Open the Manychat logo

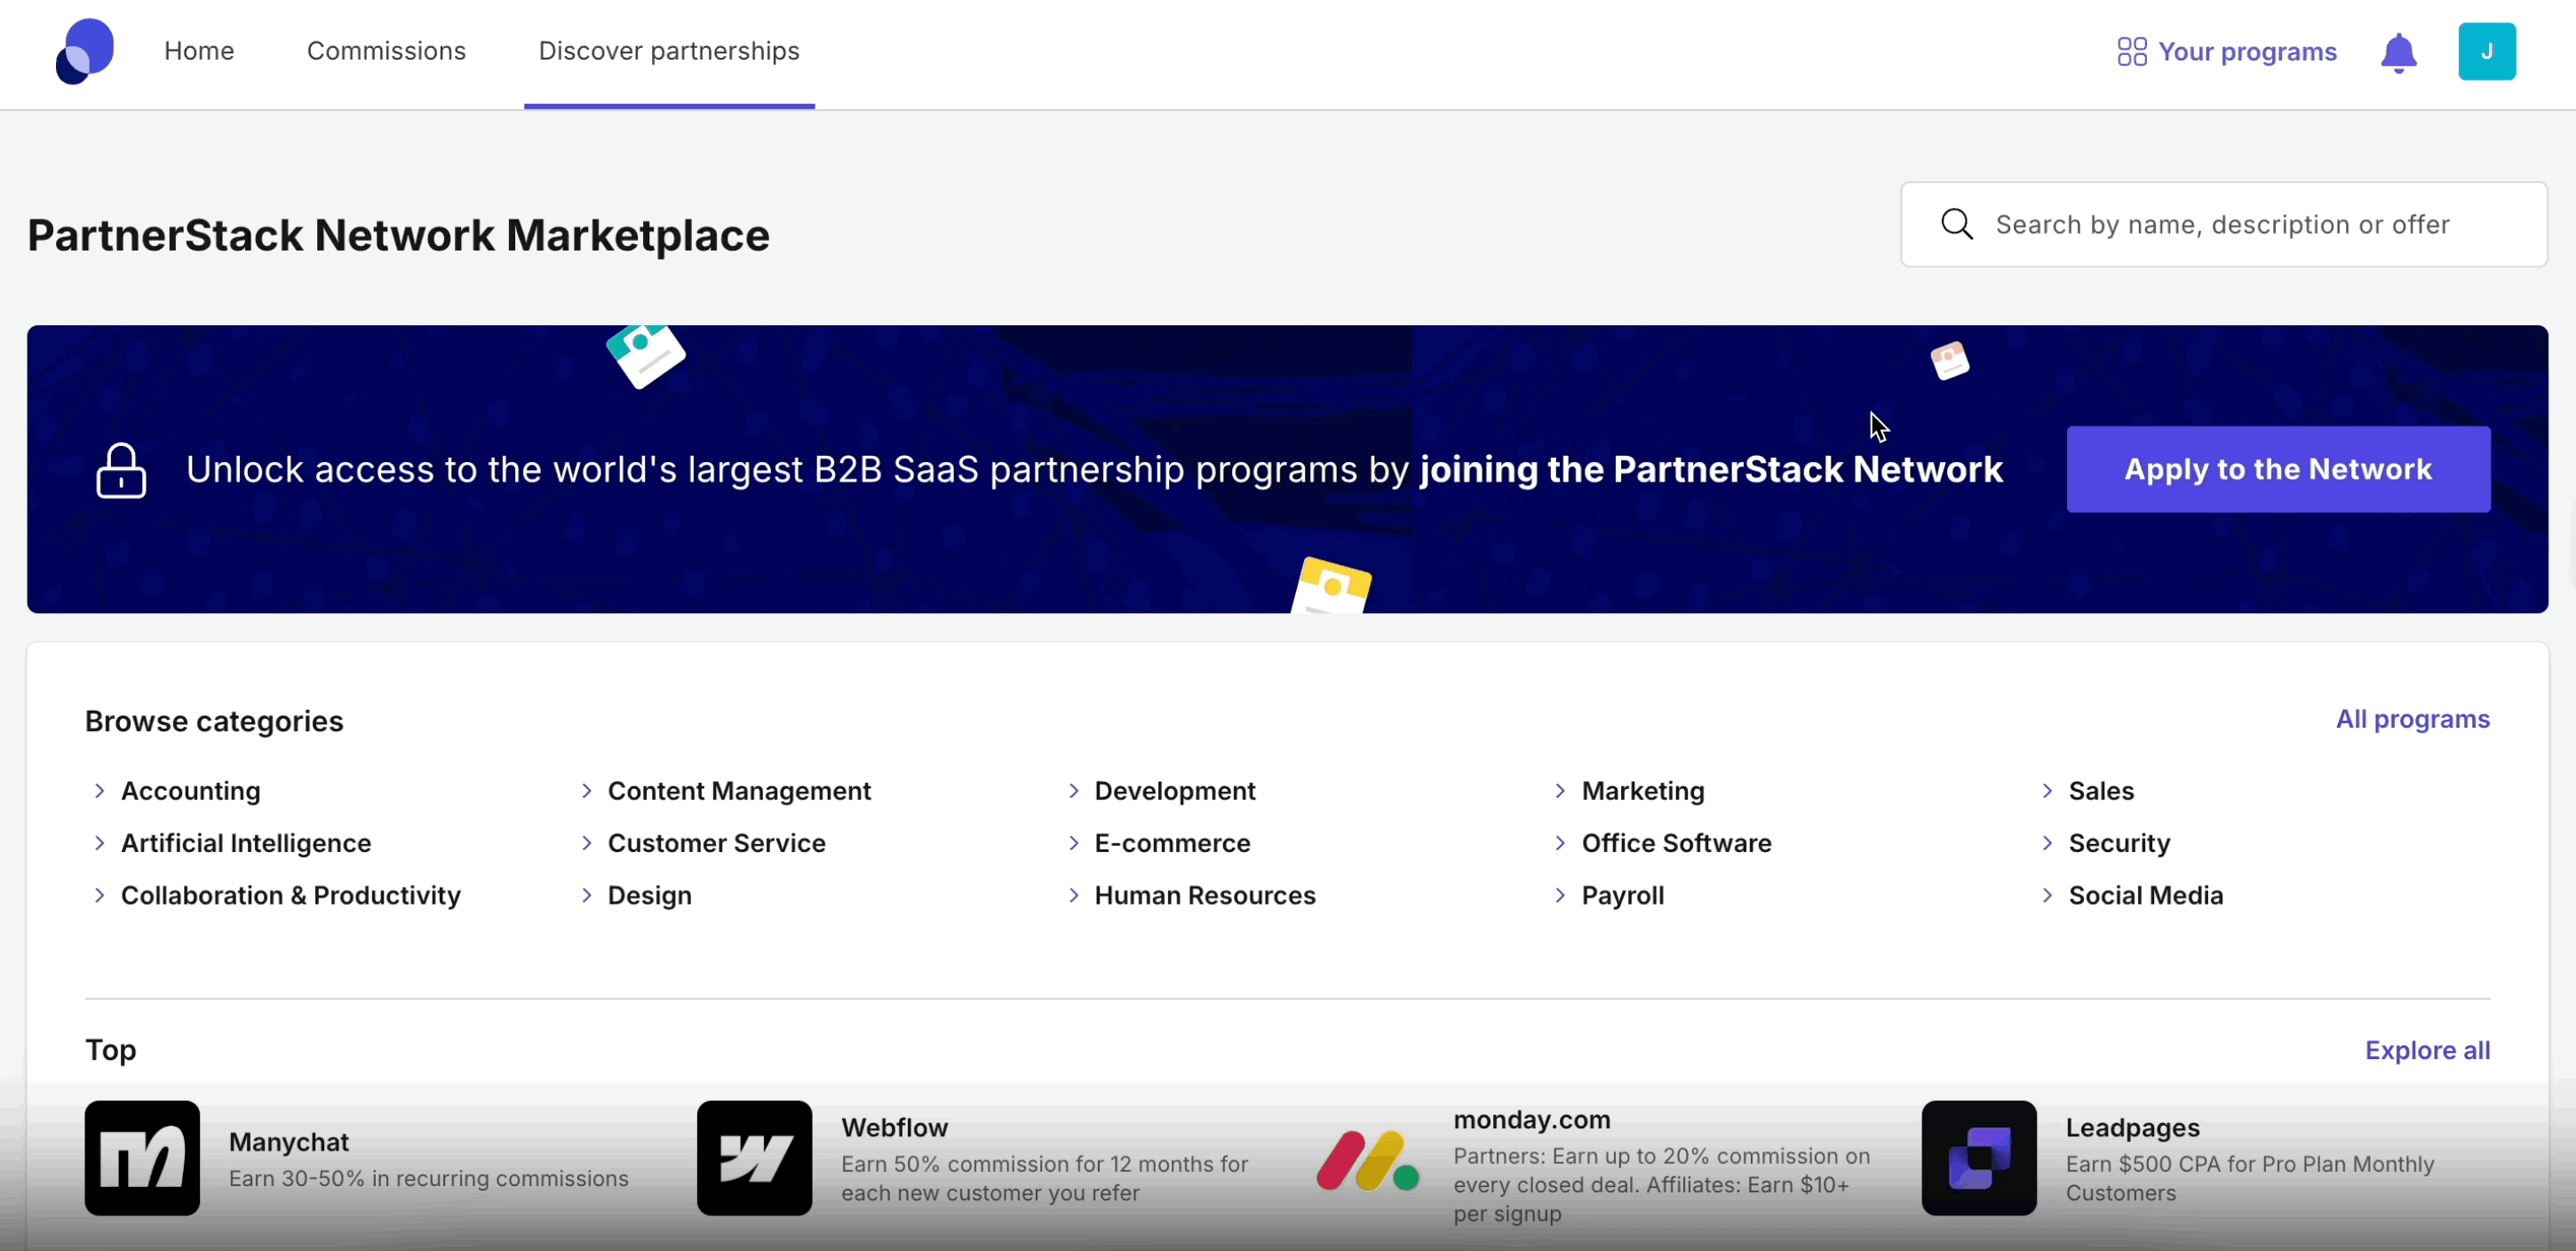[142, 1158]
